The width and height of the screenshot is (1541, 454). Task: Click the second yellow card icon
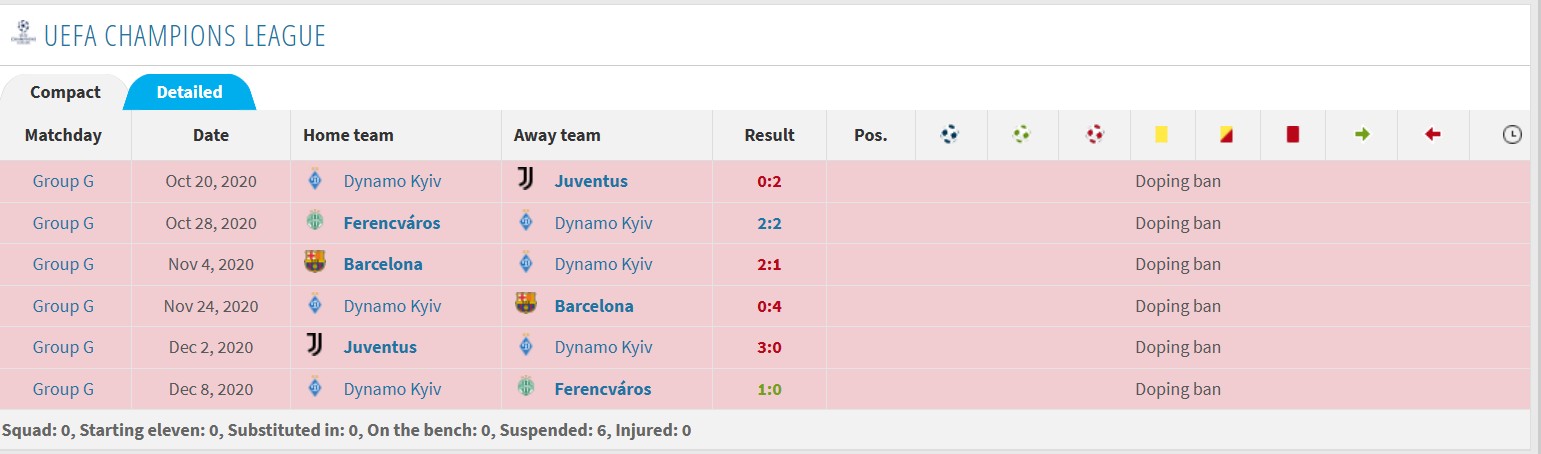[1226, 134]
